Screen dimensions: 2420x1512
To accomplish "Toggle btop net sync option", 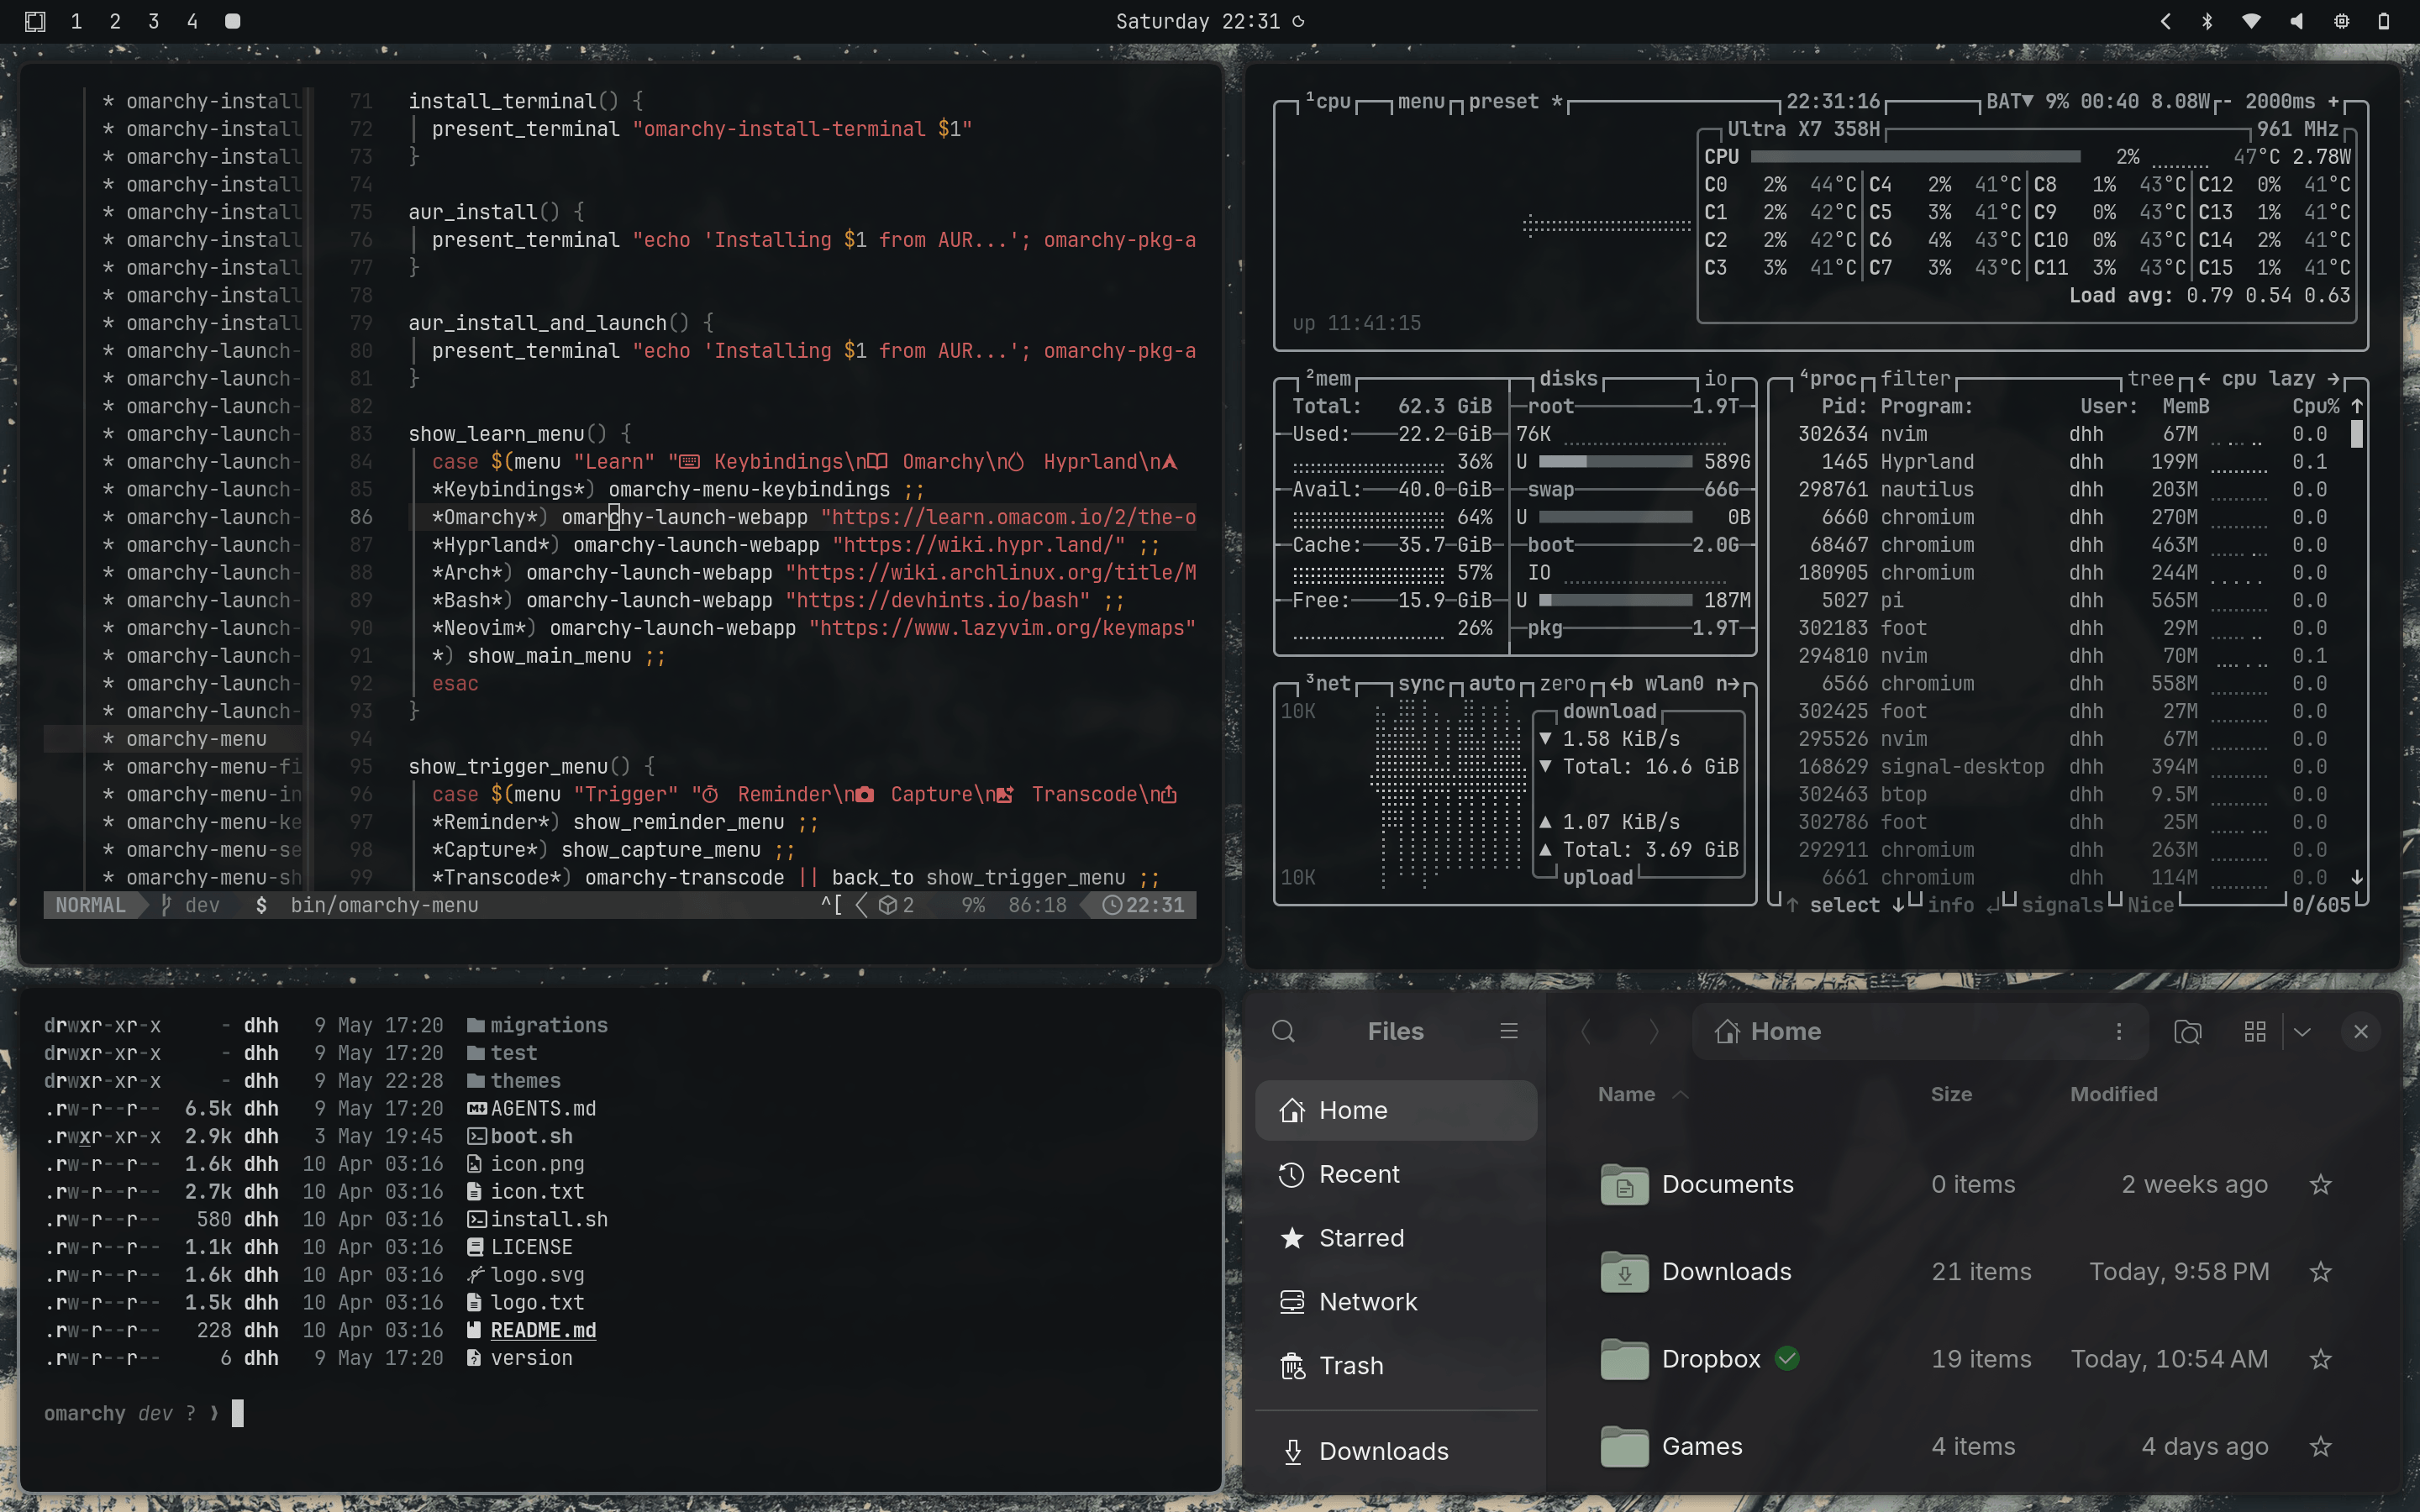I will click(1421, 683).
